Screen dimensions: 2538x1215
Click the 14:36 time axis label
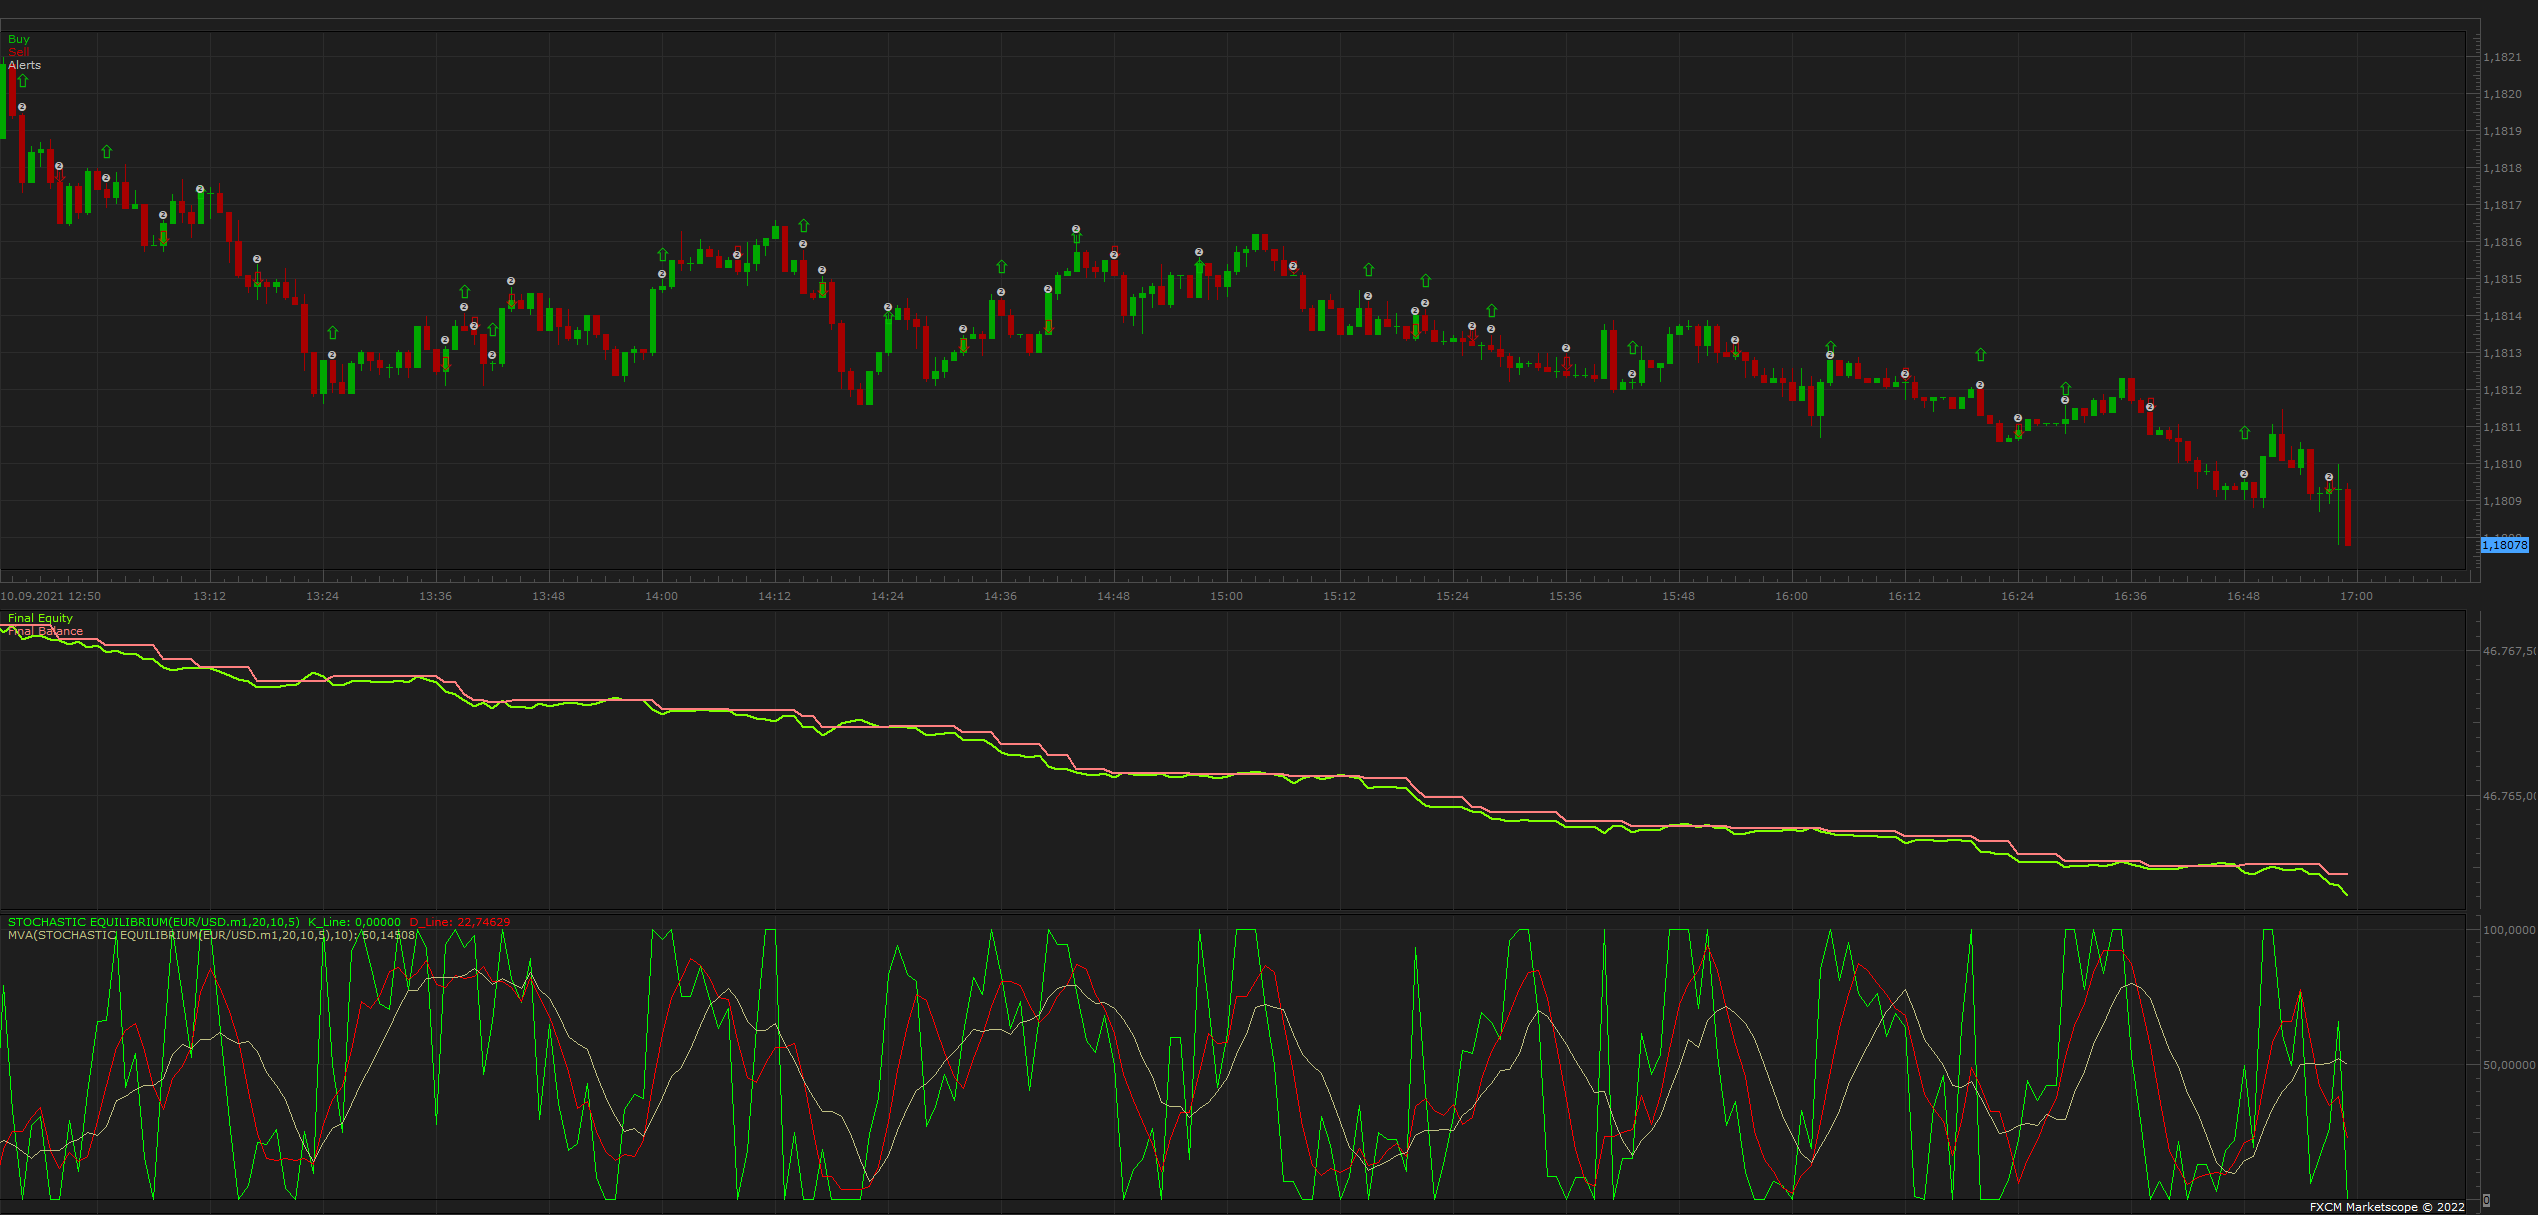click(x=1001, y=596)
